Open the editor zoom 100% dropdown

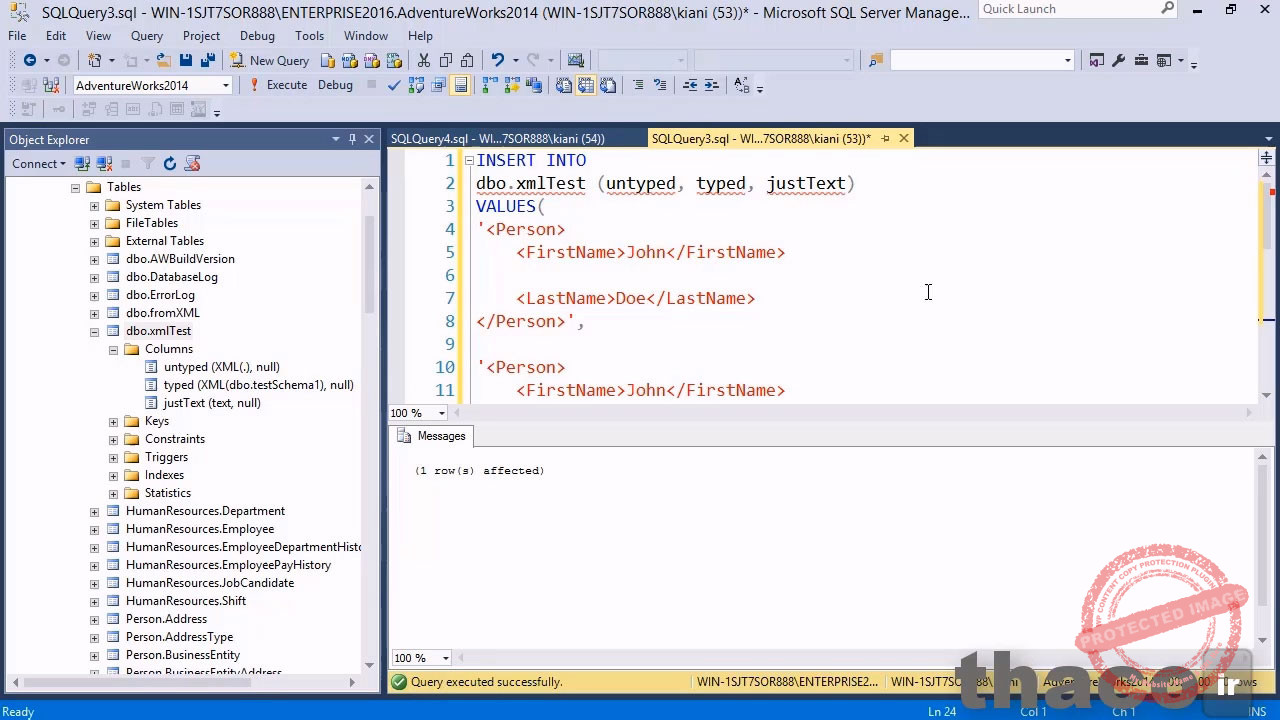[x=441, y=413]
